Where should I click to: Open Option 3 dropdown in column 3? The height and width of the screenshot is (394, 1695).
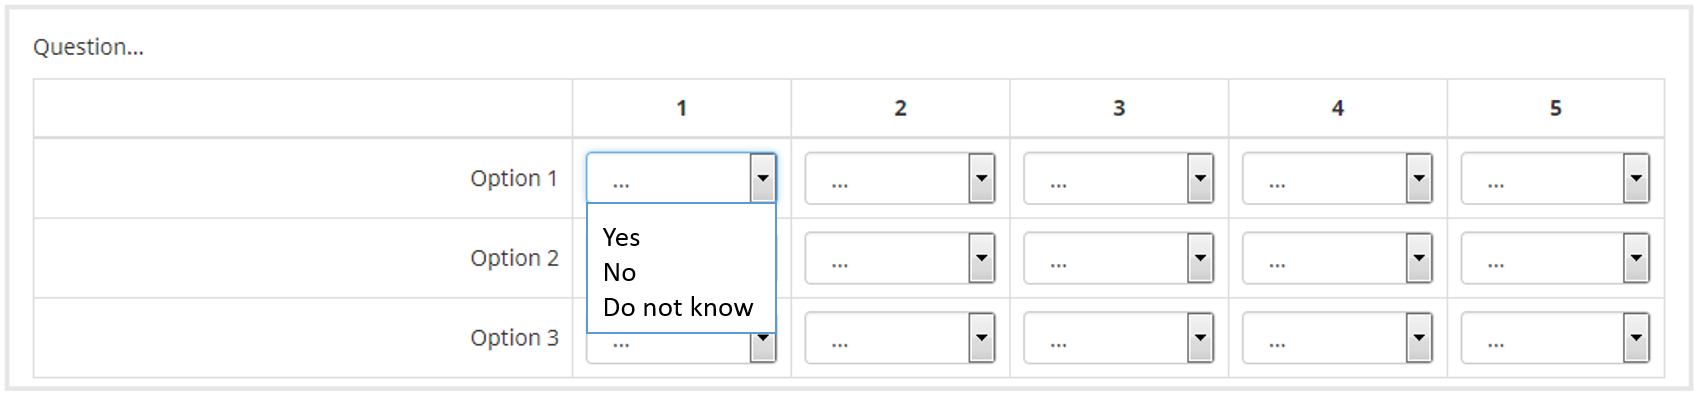1119,338
